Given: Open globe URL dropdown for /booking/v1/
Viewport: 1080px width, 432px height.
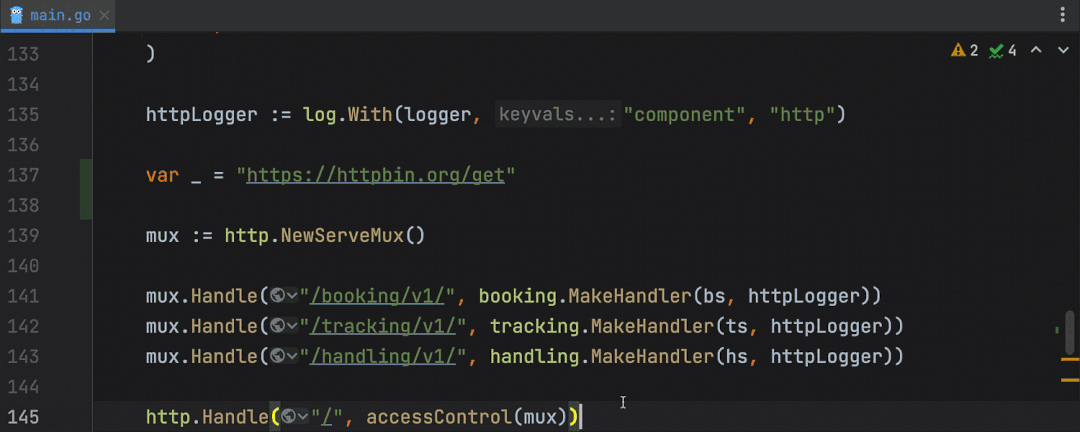Looking at the screenshot, I should [284, 296].
